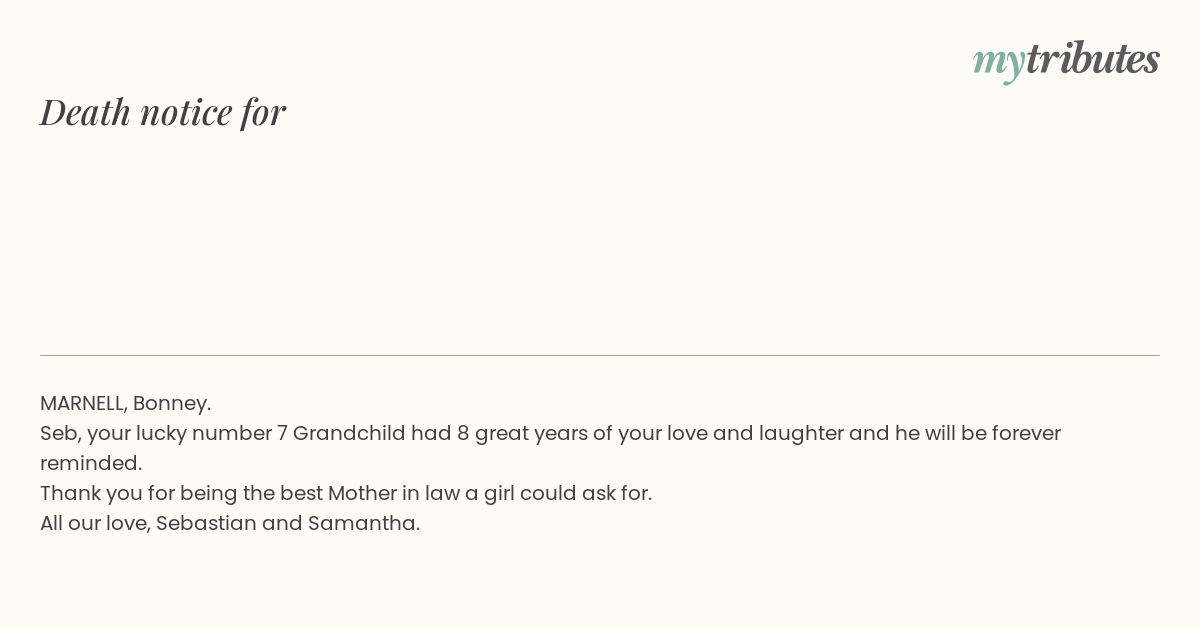The height and width of the screenshot is (630, 1200).
Task: Click the "Death notice for" heading
Action: [163, 112]
